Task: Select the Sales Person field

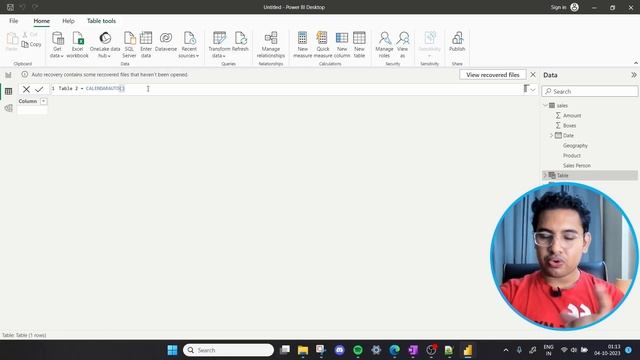Action: [577, 166]
